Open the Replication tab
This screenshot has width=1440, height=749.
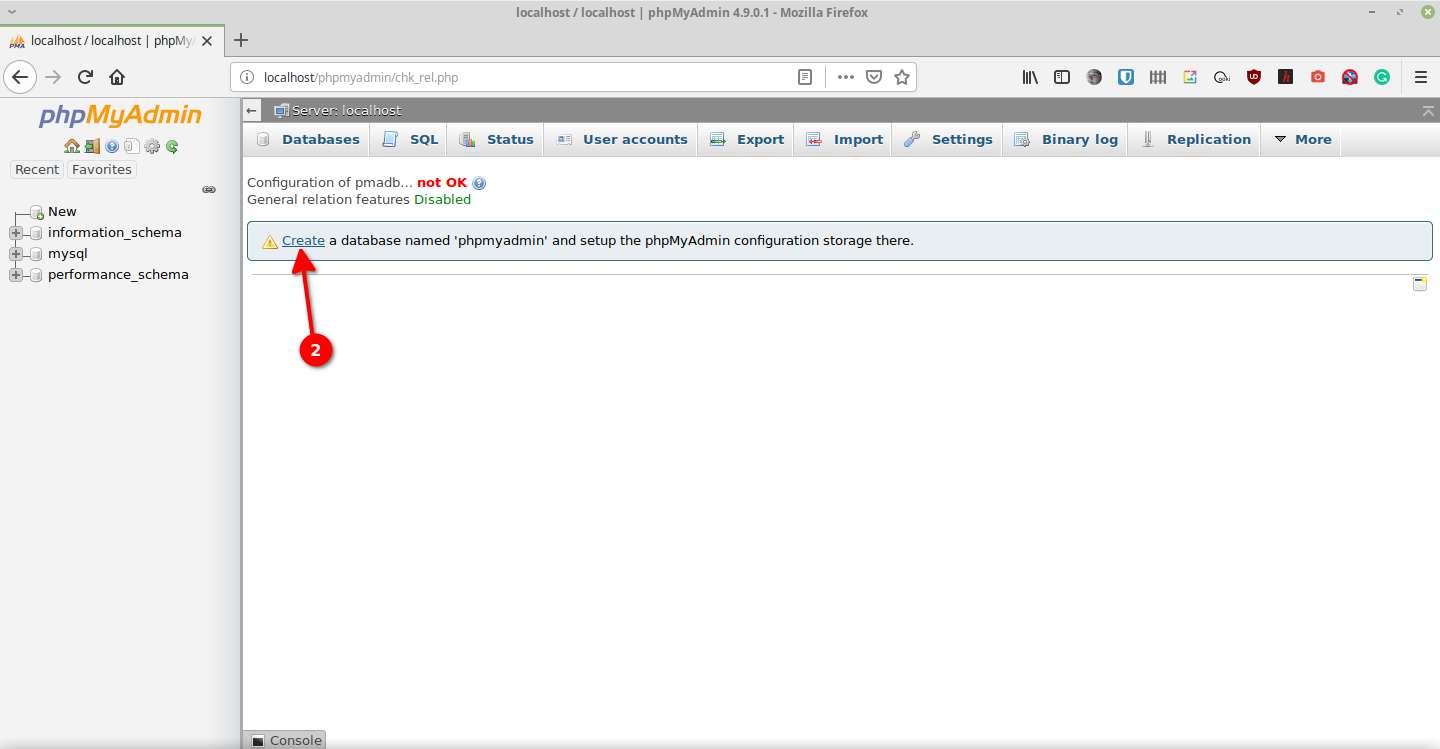pyautogui.click(x=1195, y=140)
